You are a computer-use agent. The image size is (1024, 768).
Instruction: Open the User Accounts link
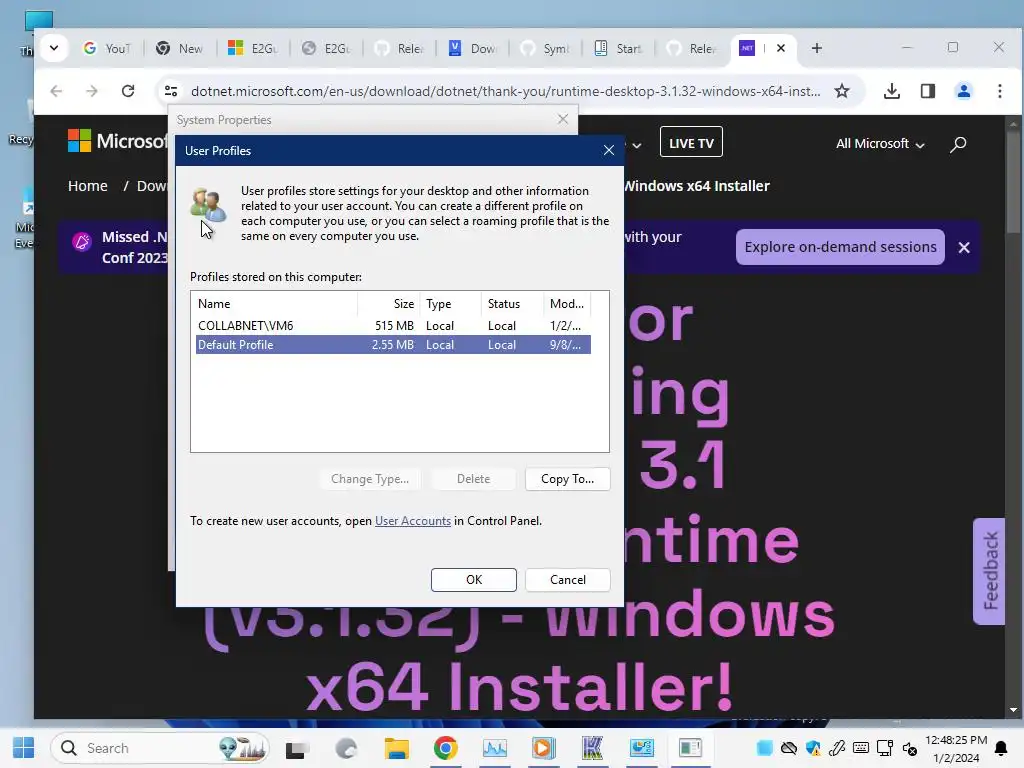pyautogui.click(x=413, y=521)
